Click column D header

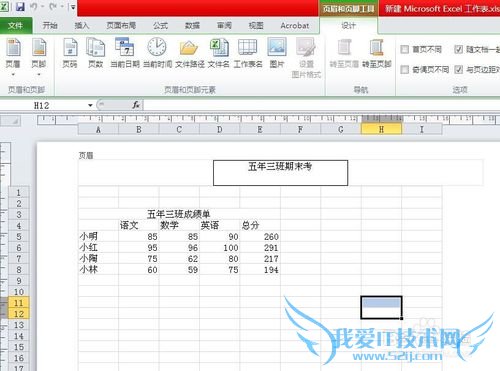pyautogui.click(x=220, y=129)
